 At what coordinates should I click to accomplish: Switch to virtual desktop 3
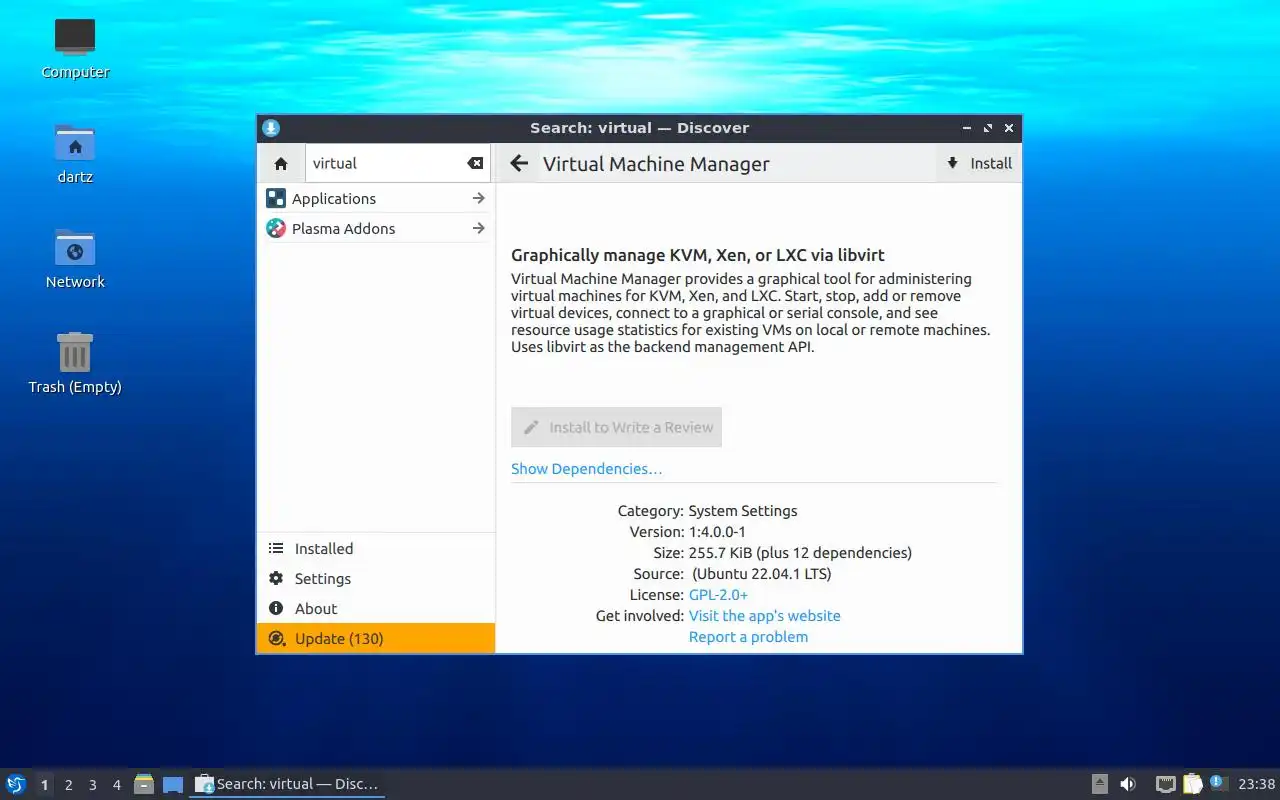tap(92, 785)
